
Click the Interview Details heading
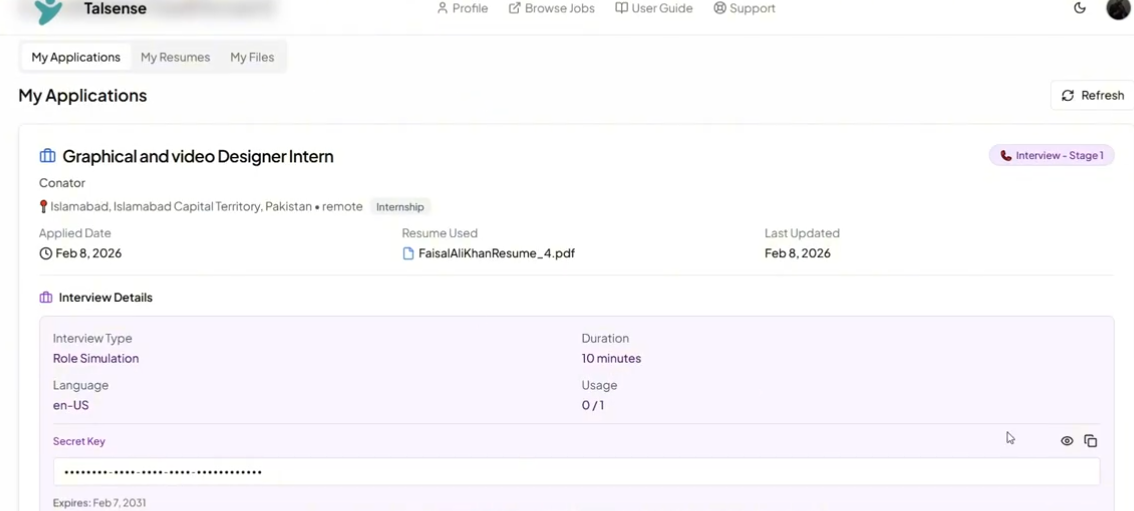coord(106,298)
